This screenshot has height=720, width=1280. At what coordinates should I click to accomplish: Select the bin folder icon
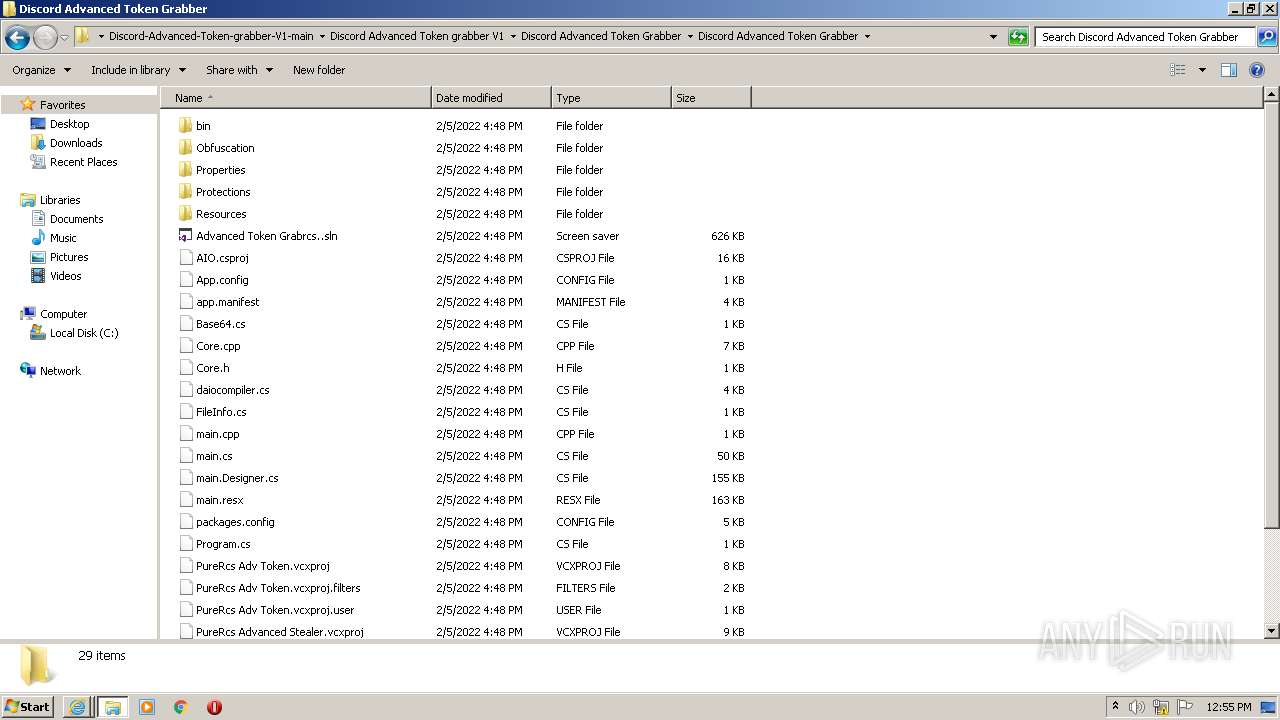coord(185,126)
